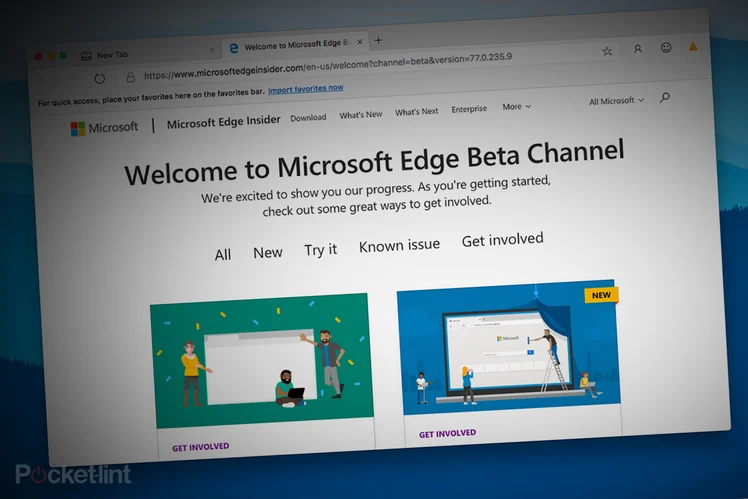Image resolution: width=748 pixels, height=499 pixels.
Task: Select the All filter
Action: coord(223,255)
